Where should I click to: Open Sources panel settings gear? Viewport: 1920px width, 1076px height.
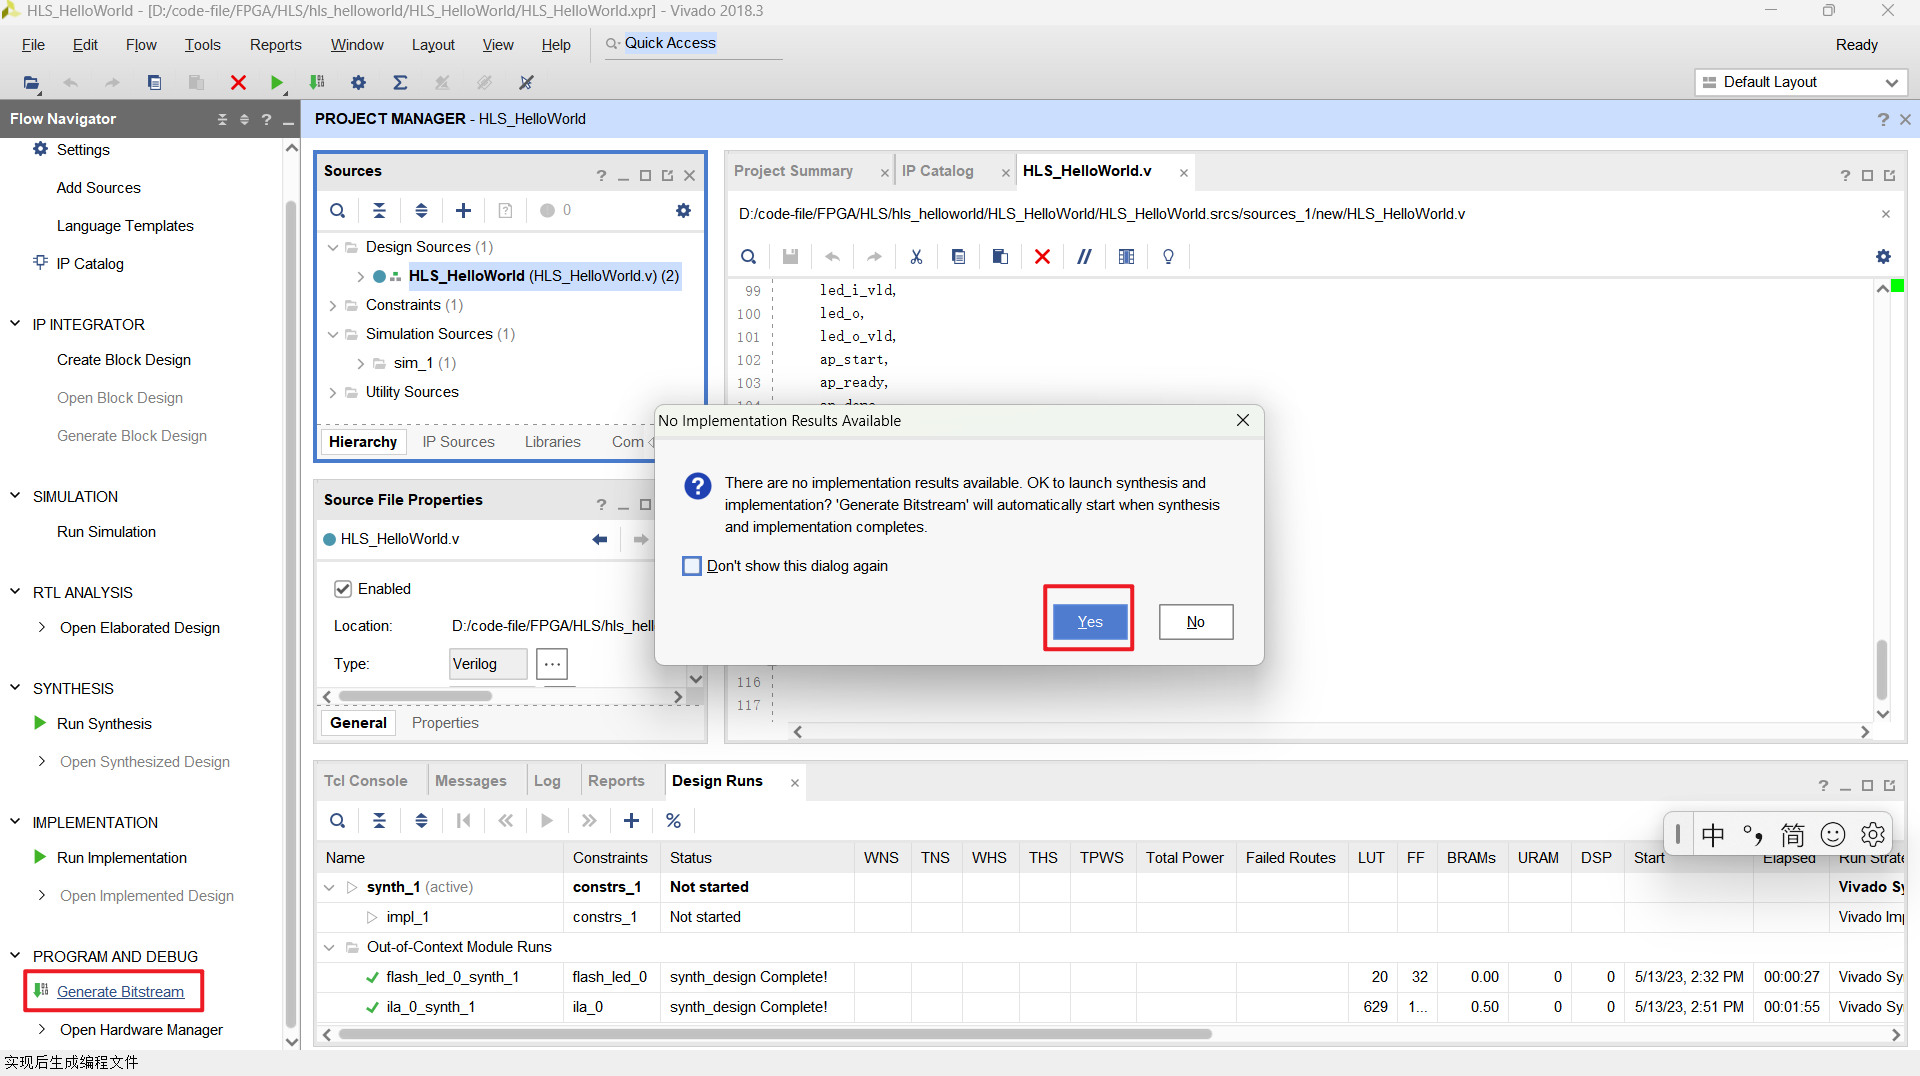683,211
